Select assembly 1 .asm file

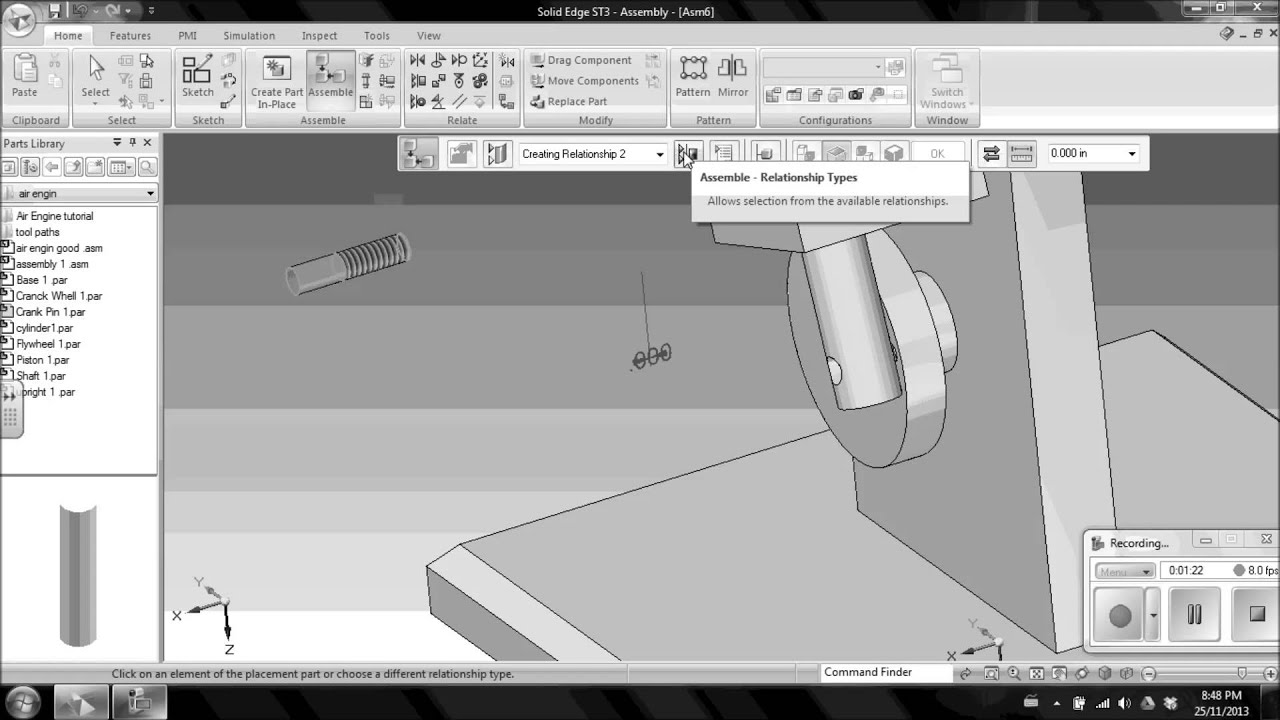52,264
